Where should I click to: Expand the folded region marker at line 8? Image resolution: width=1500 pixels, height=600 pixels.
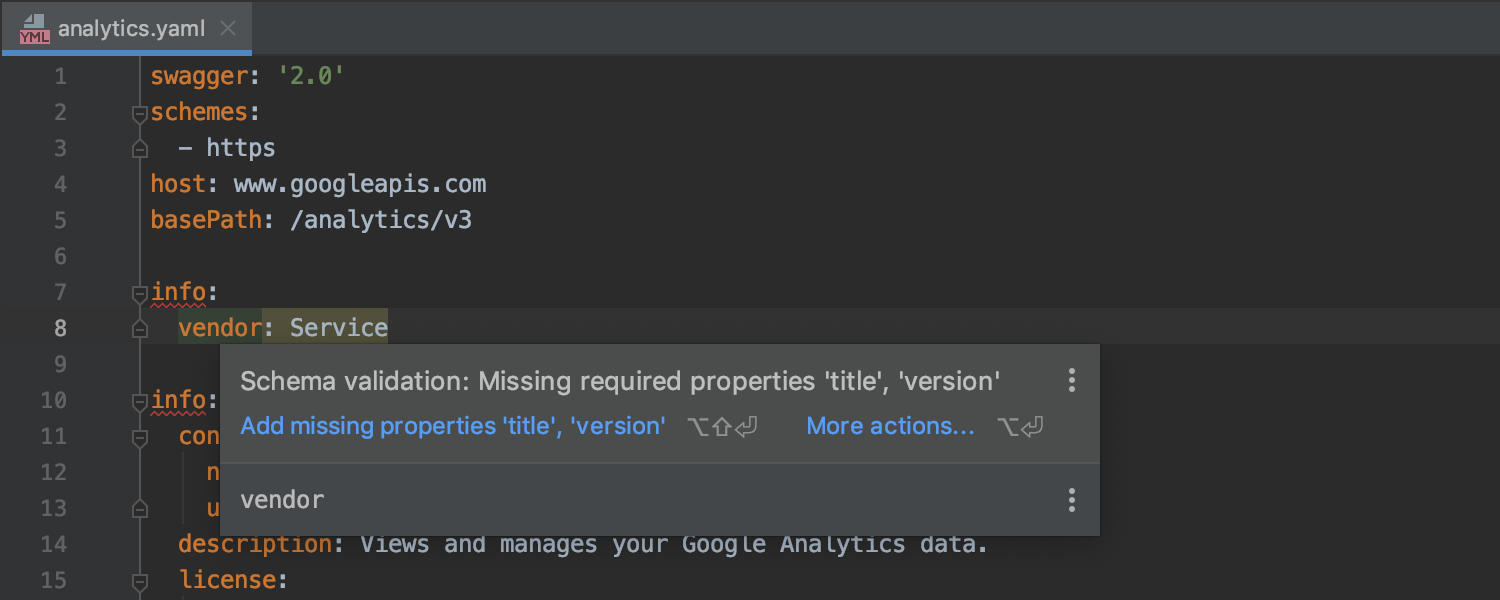tap(139, 328)
